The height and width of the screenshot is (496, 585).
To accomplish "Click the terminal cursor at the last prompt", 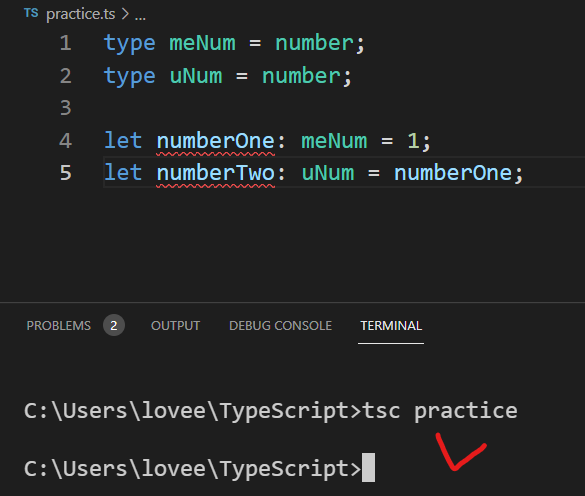I will pos(368,468).
